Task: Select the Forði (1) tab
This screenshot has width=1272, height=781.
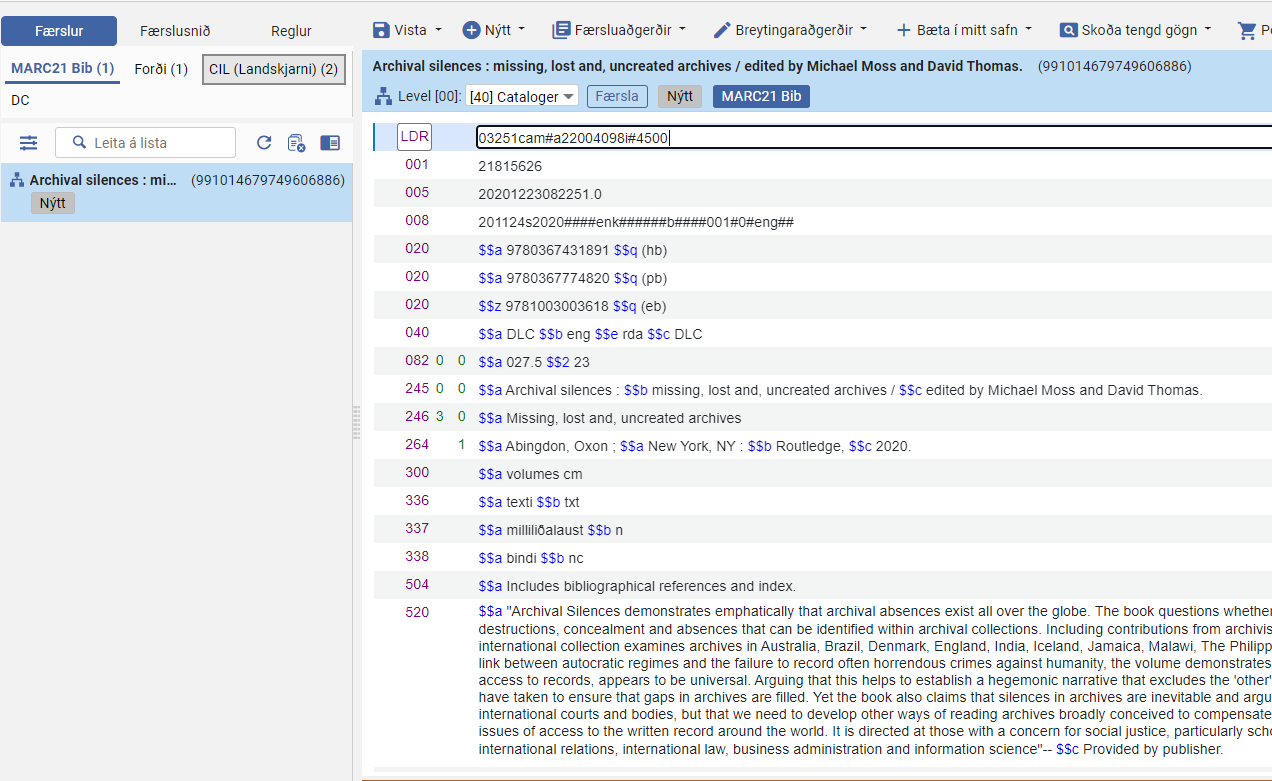Action: (x=161, y=69)
